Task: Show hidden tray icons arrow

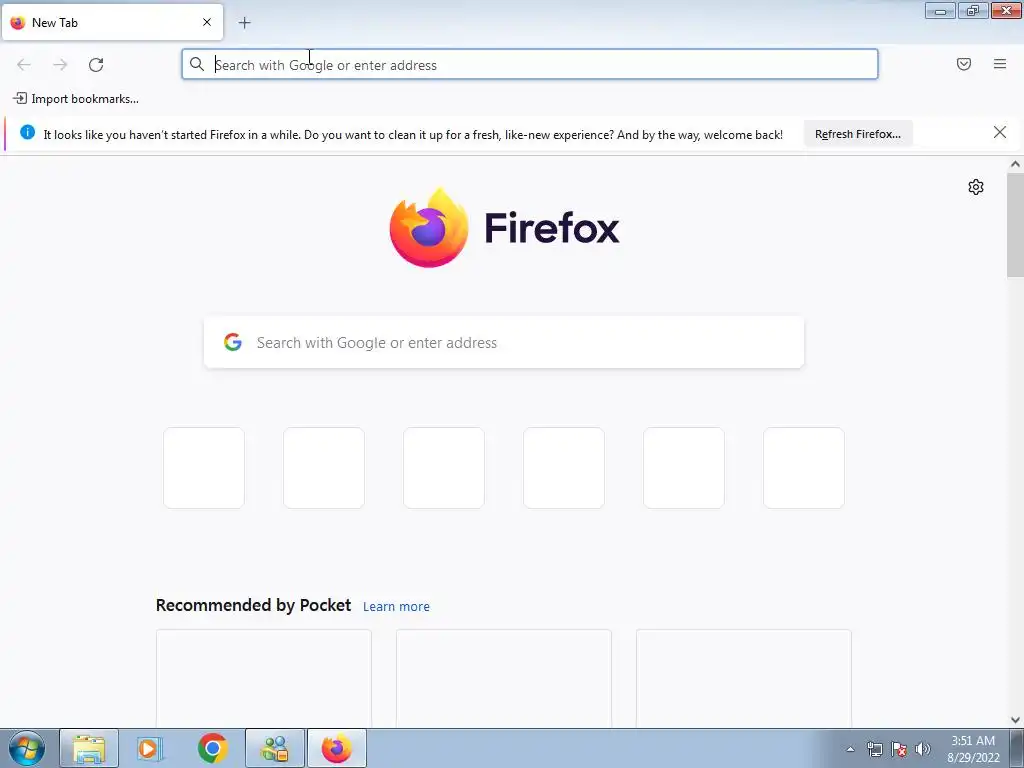Action: coord(850,749)
